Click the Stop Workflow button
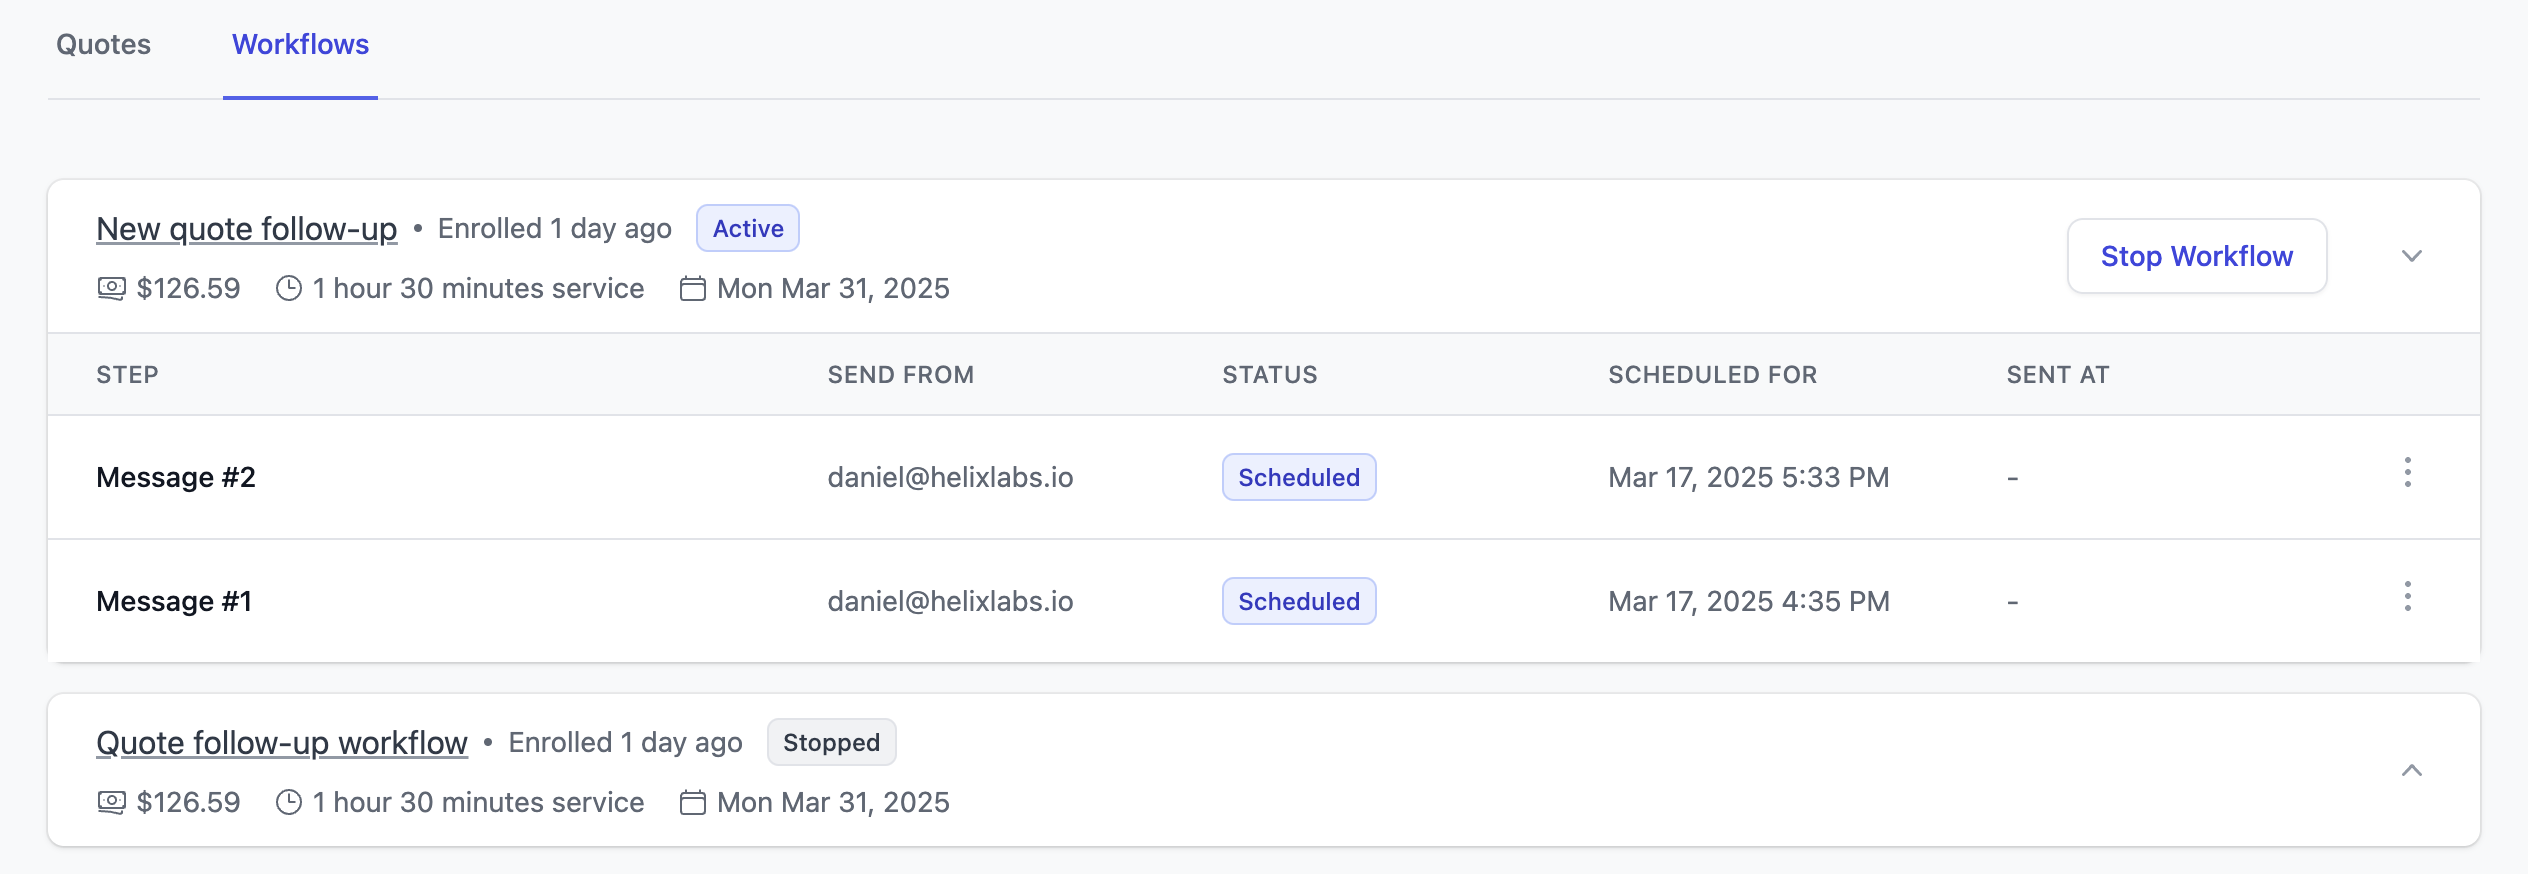 (x=2197, y=256)
